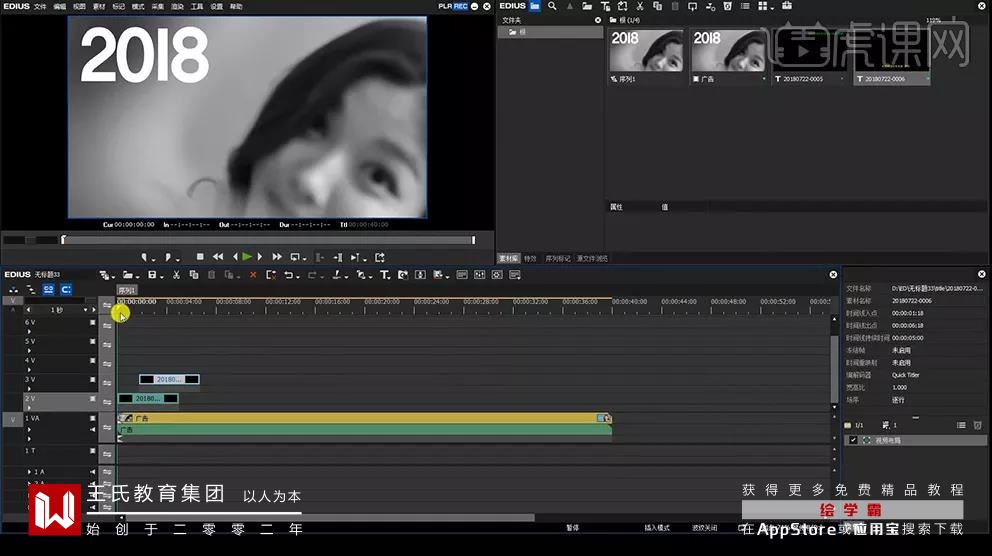Toggle the lock box on the 6 V track
Image resolution: width=992 pixels, height=556 pixels.
tap(92, 322)
